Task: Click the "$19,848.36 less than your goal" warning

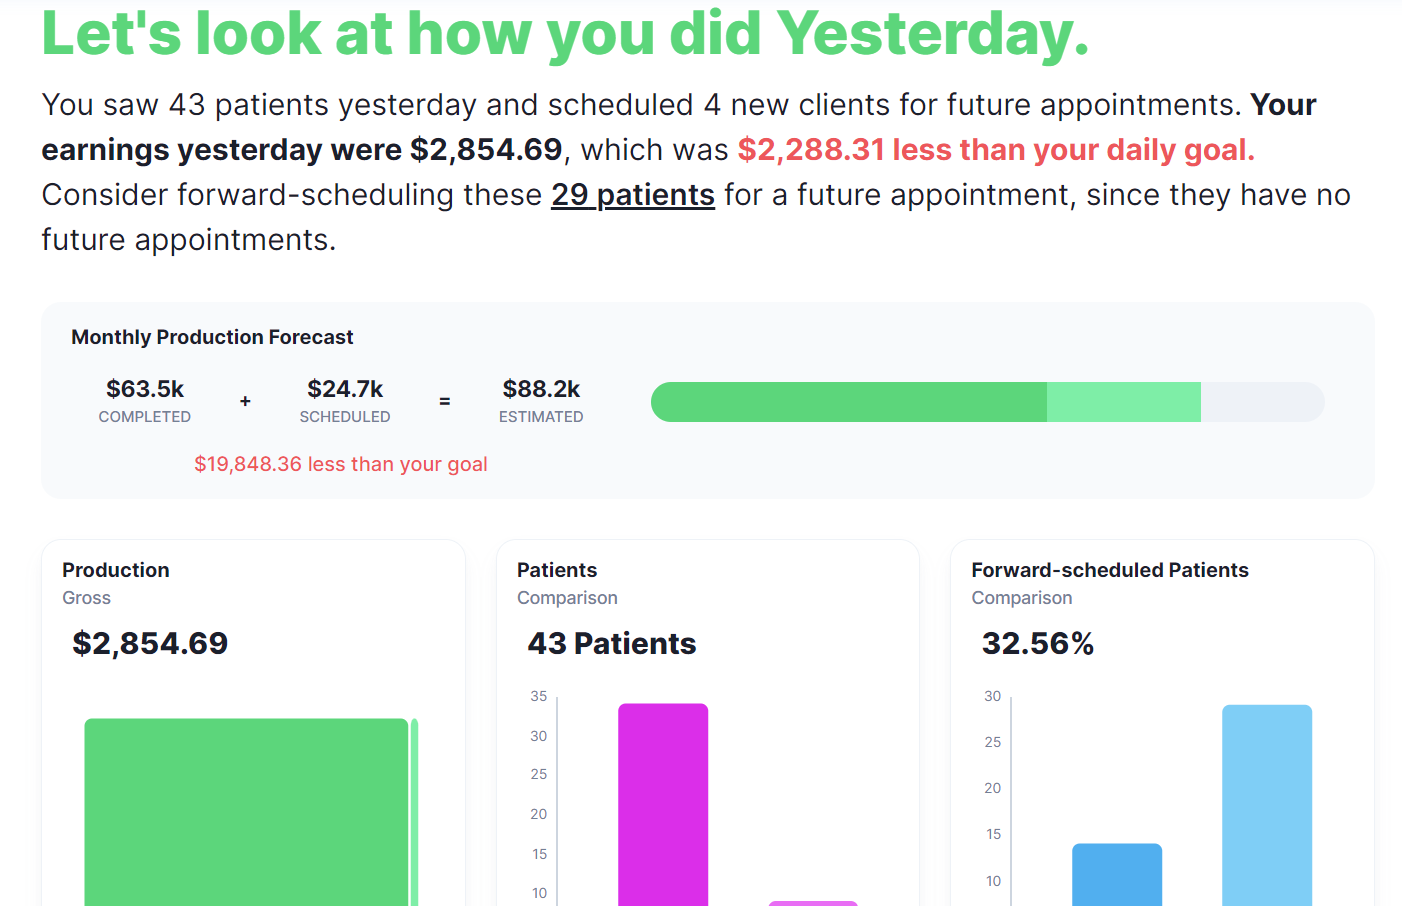Action: tap(341, 464)
